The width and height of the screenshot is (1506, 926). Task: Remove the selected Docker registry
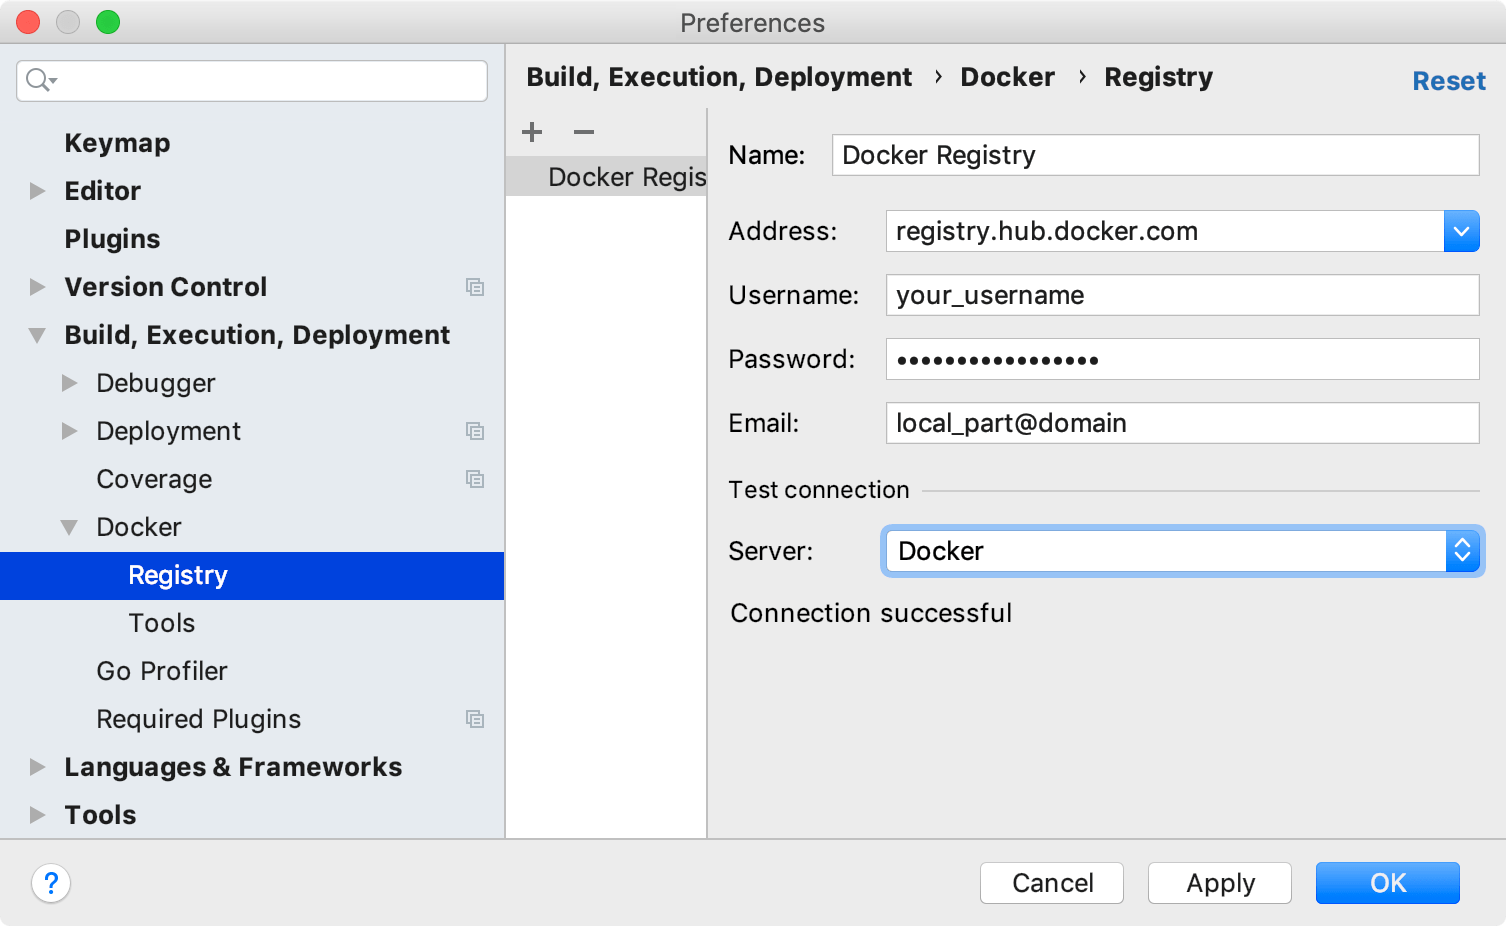click(x=583, y=131)
